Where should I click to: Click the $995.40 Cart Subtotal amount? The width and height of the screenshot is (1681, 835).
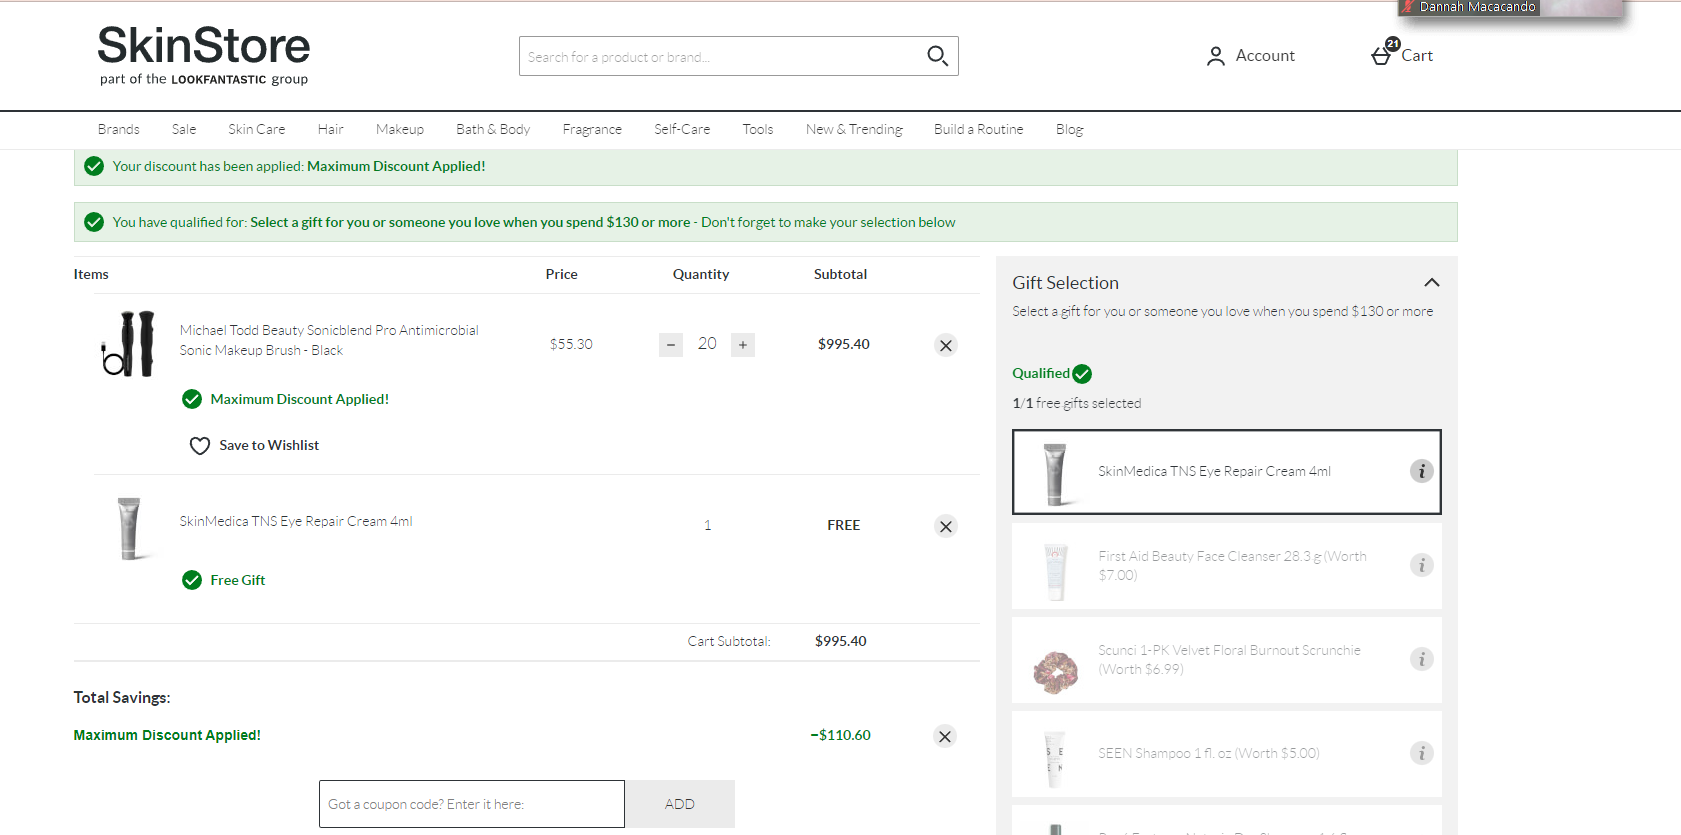841,641
